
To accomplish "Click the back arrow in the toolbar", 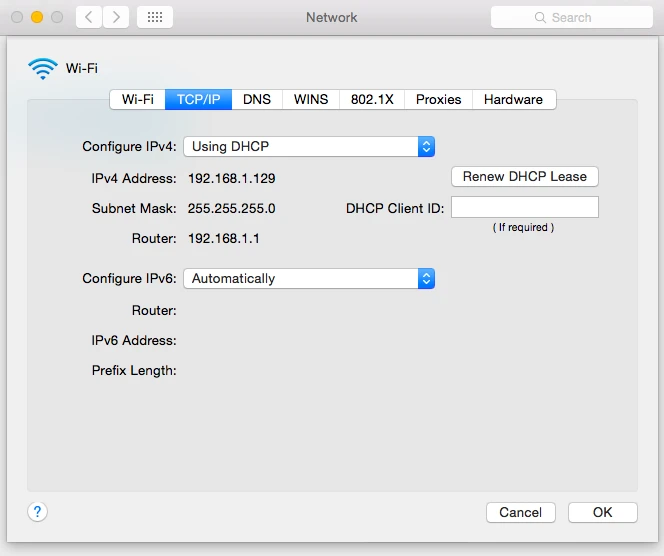I will coord(90,17).
